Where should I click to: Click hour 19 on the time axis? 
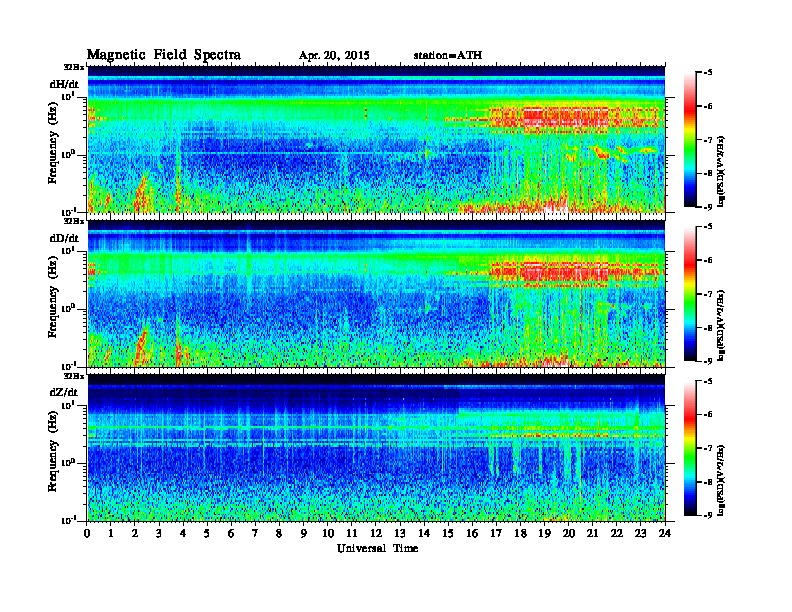click(x=544, y=533)
